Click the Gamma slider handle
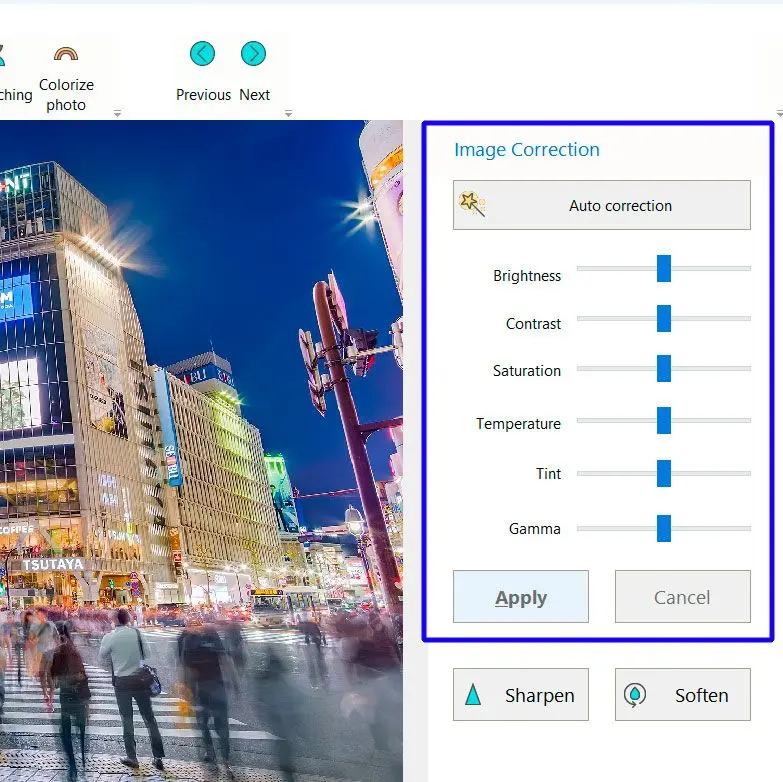Viewport: 783px width, 782px height. 663,528
